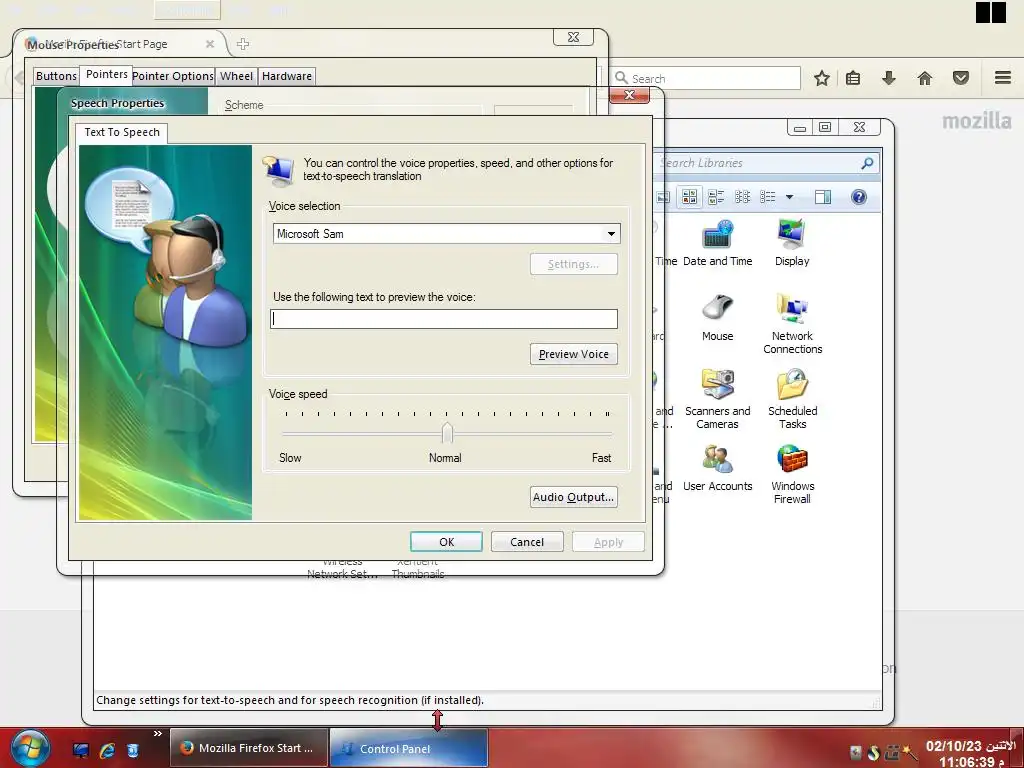Expand the view options dropdown arrow in Control Panel
1024x768 pixels.
(790, 197)
